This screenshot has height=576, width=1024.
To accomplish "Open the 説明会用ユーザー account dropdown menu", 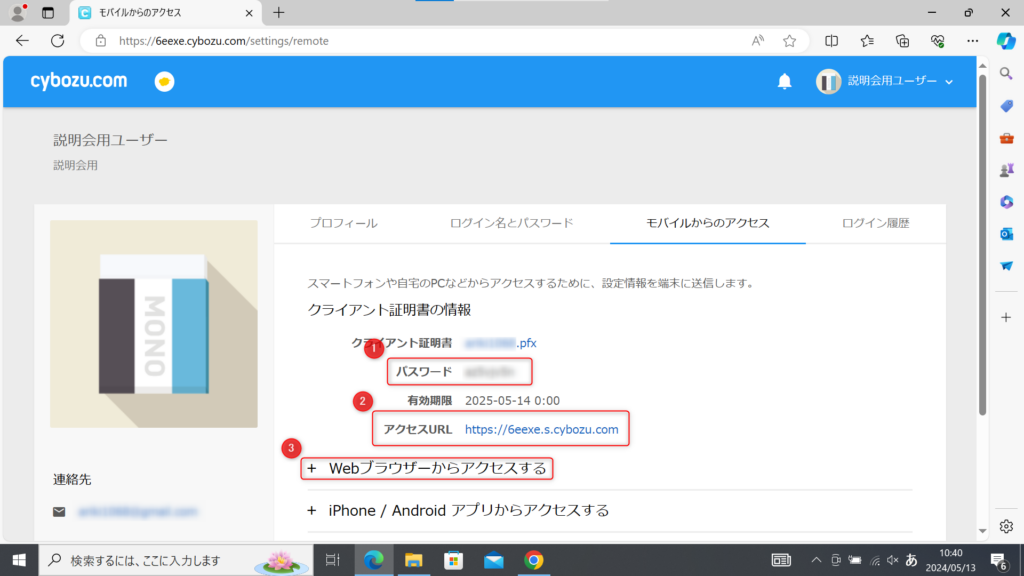I will point(885,81).
